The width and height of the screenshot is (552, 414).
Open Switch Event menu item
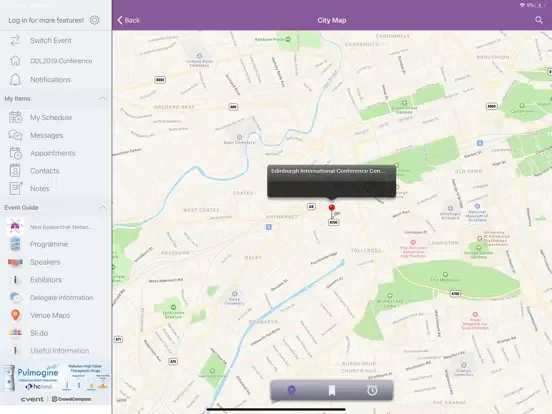(51, 40)
